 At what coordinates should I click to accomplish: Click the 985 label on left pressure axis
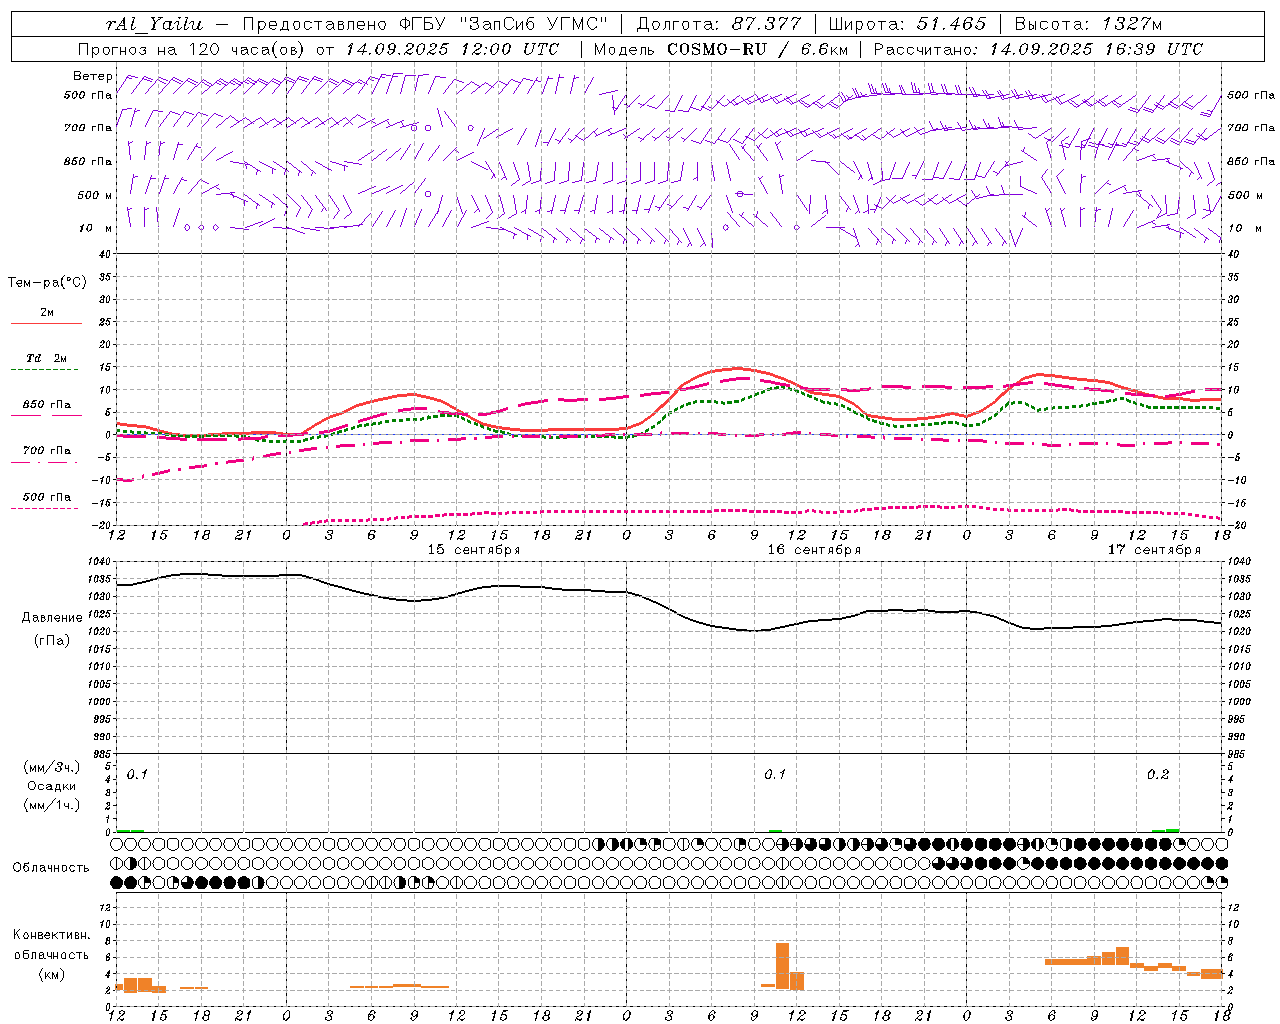[x=100, y=754]
